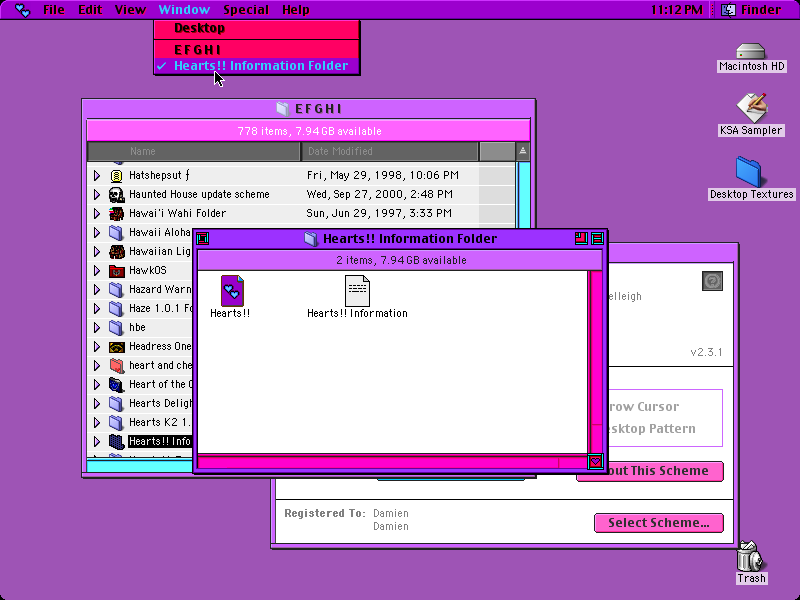Select the Hatshepsut ƒ file name
The height and width of the screenshot is (600, 800).
(159, 176)
